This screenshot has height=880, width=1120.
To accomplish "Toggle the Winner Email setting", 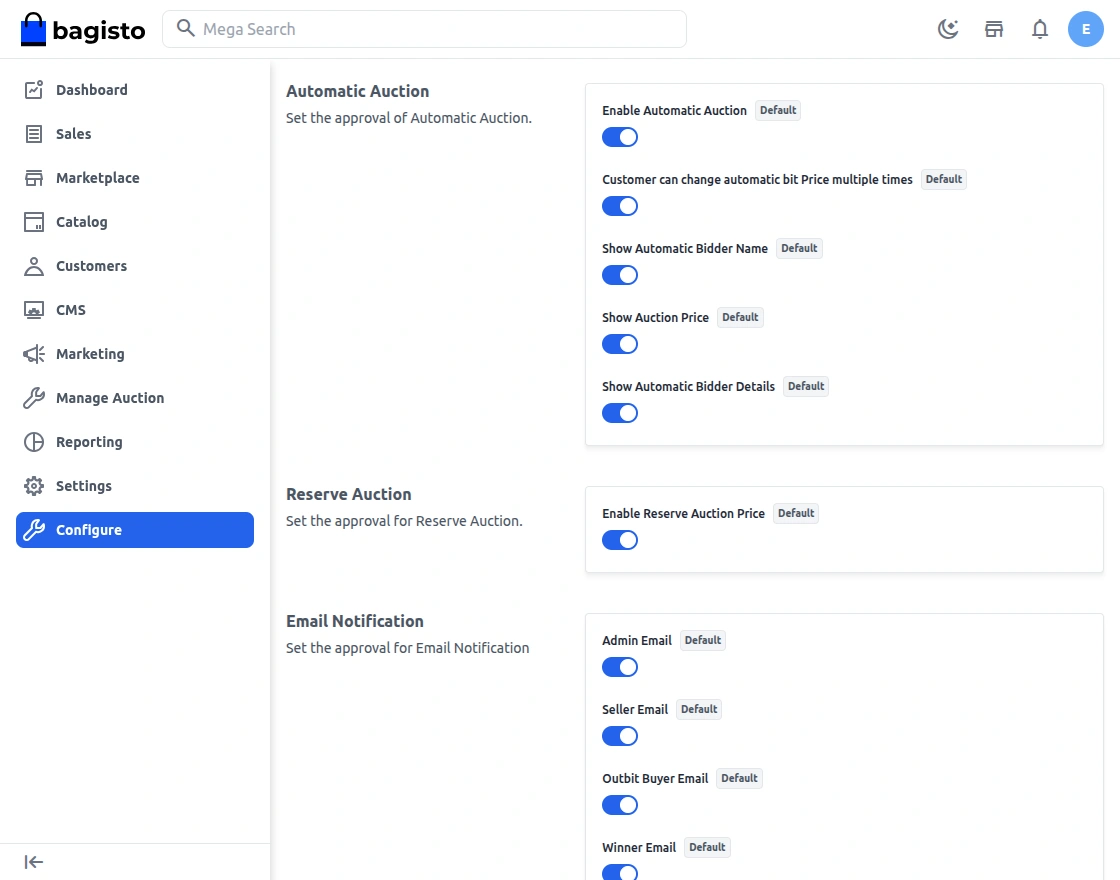I will 620,872.
